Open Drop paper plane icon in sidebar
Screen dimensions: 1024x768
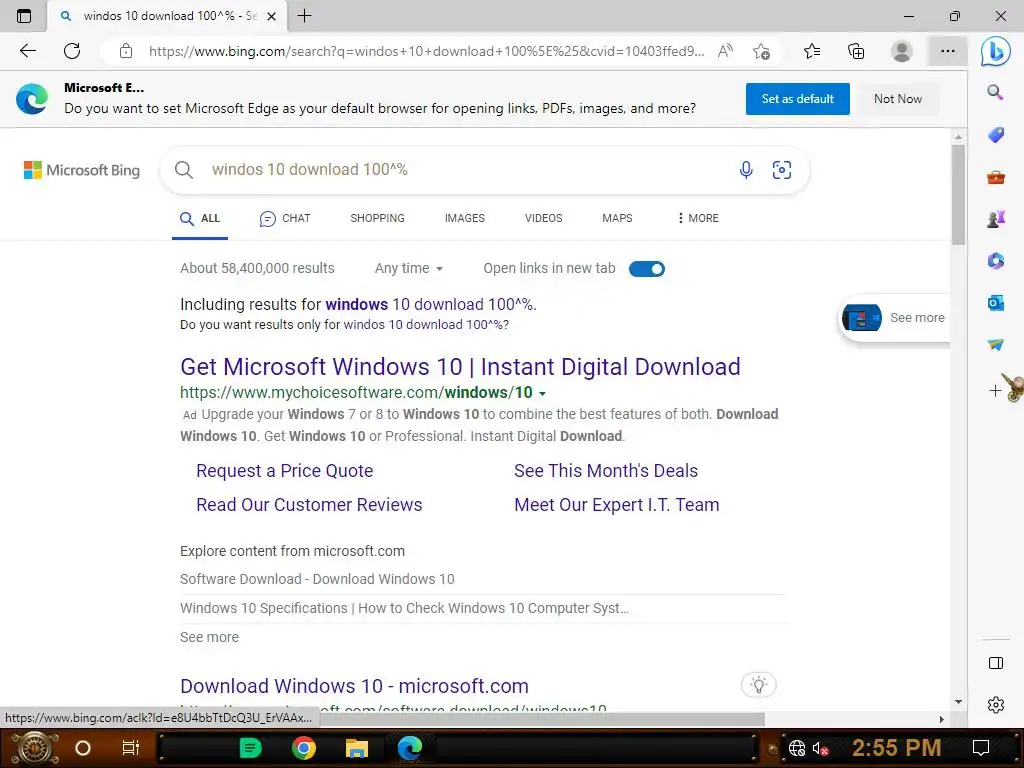(995, 345)
